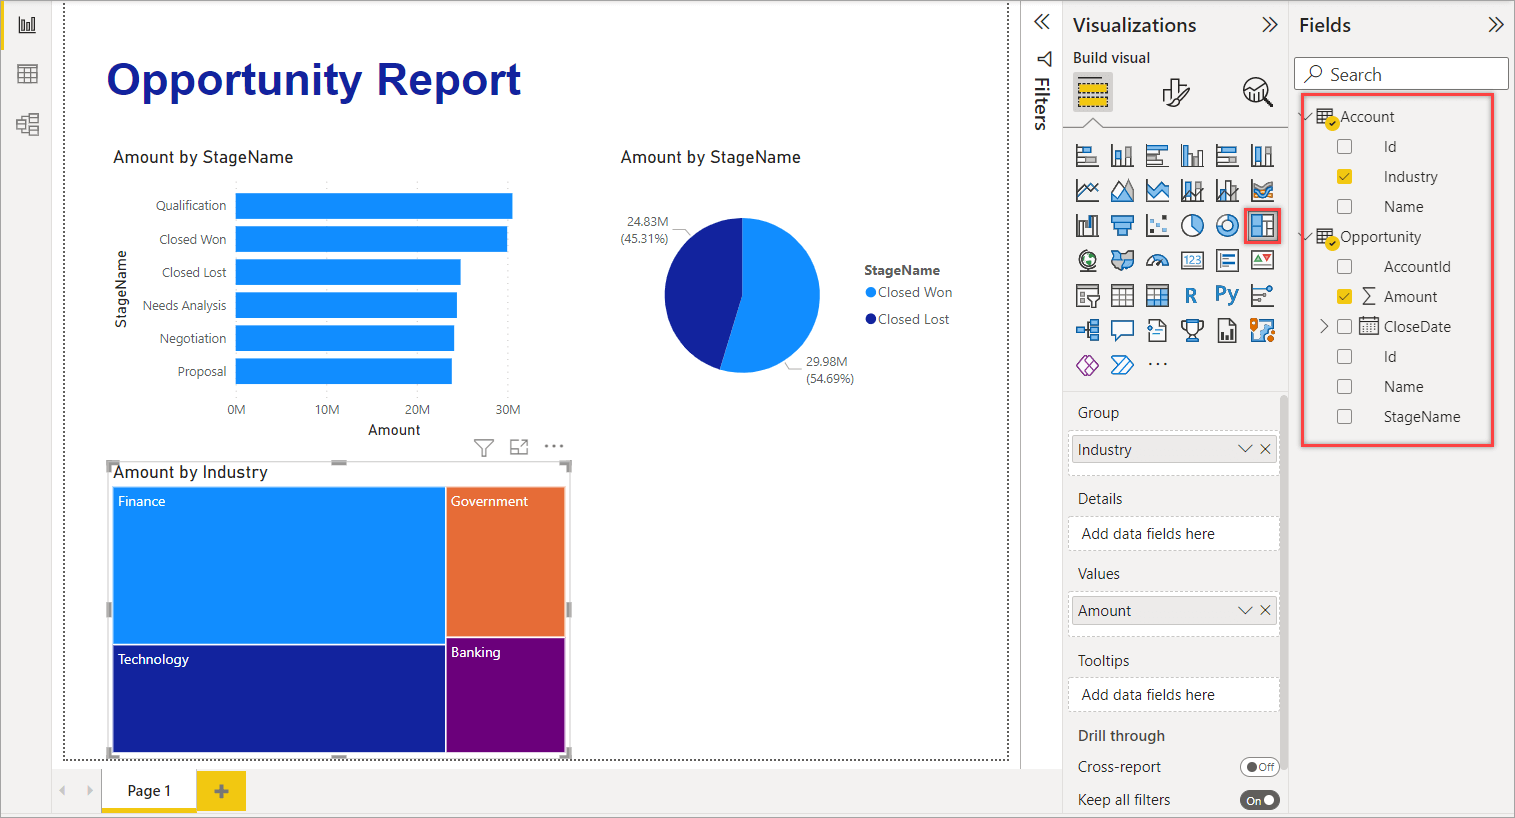Viewport: 1515px width, 818px height.
Task: Select the Q&A speech bubble visual
Action: click(1122, 330)
